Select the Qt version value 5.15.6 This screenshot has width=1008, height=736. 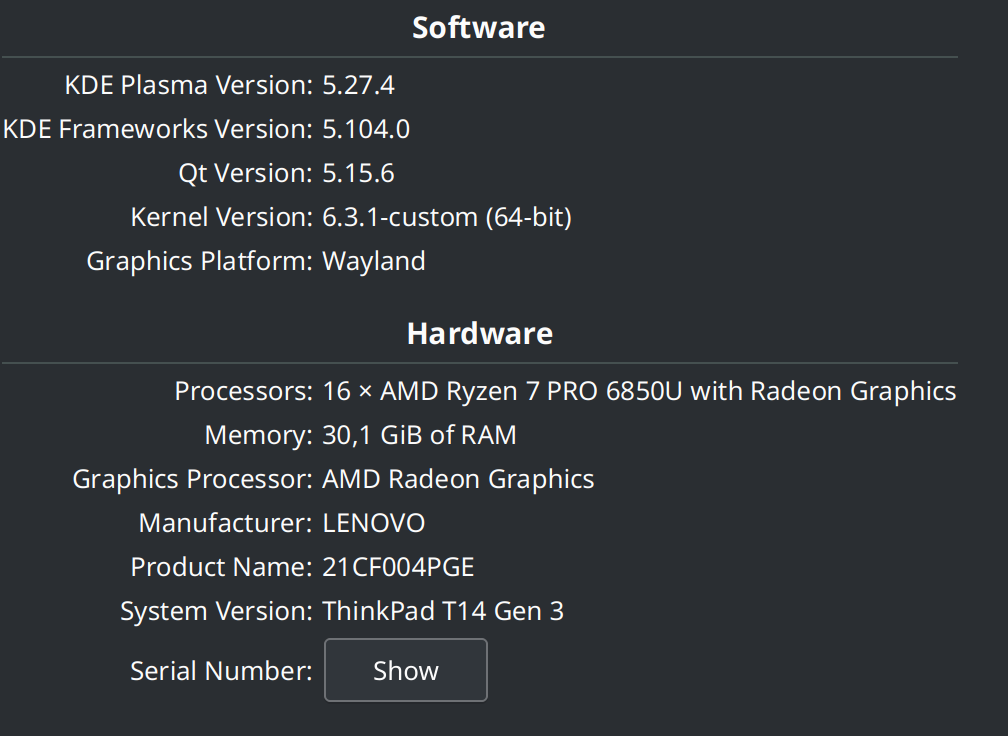click(x=358, y=173)
